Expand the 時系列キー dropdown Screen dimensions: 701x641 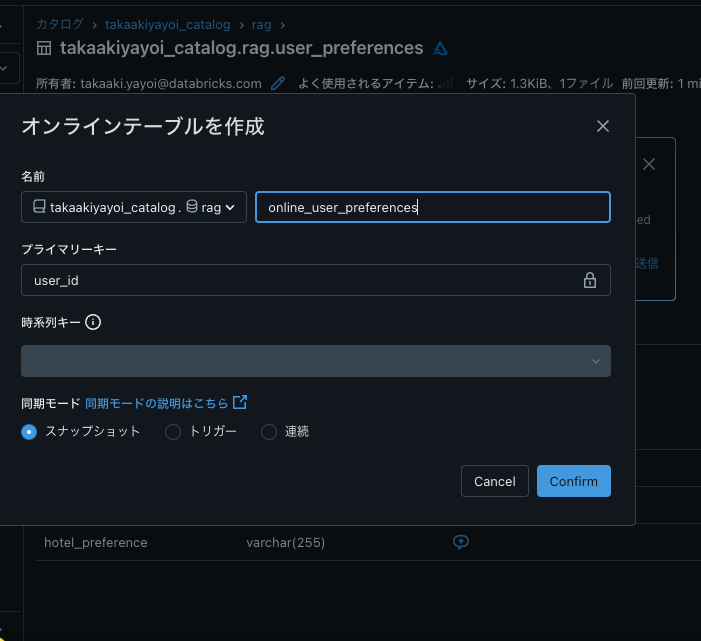point(316,361)
